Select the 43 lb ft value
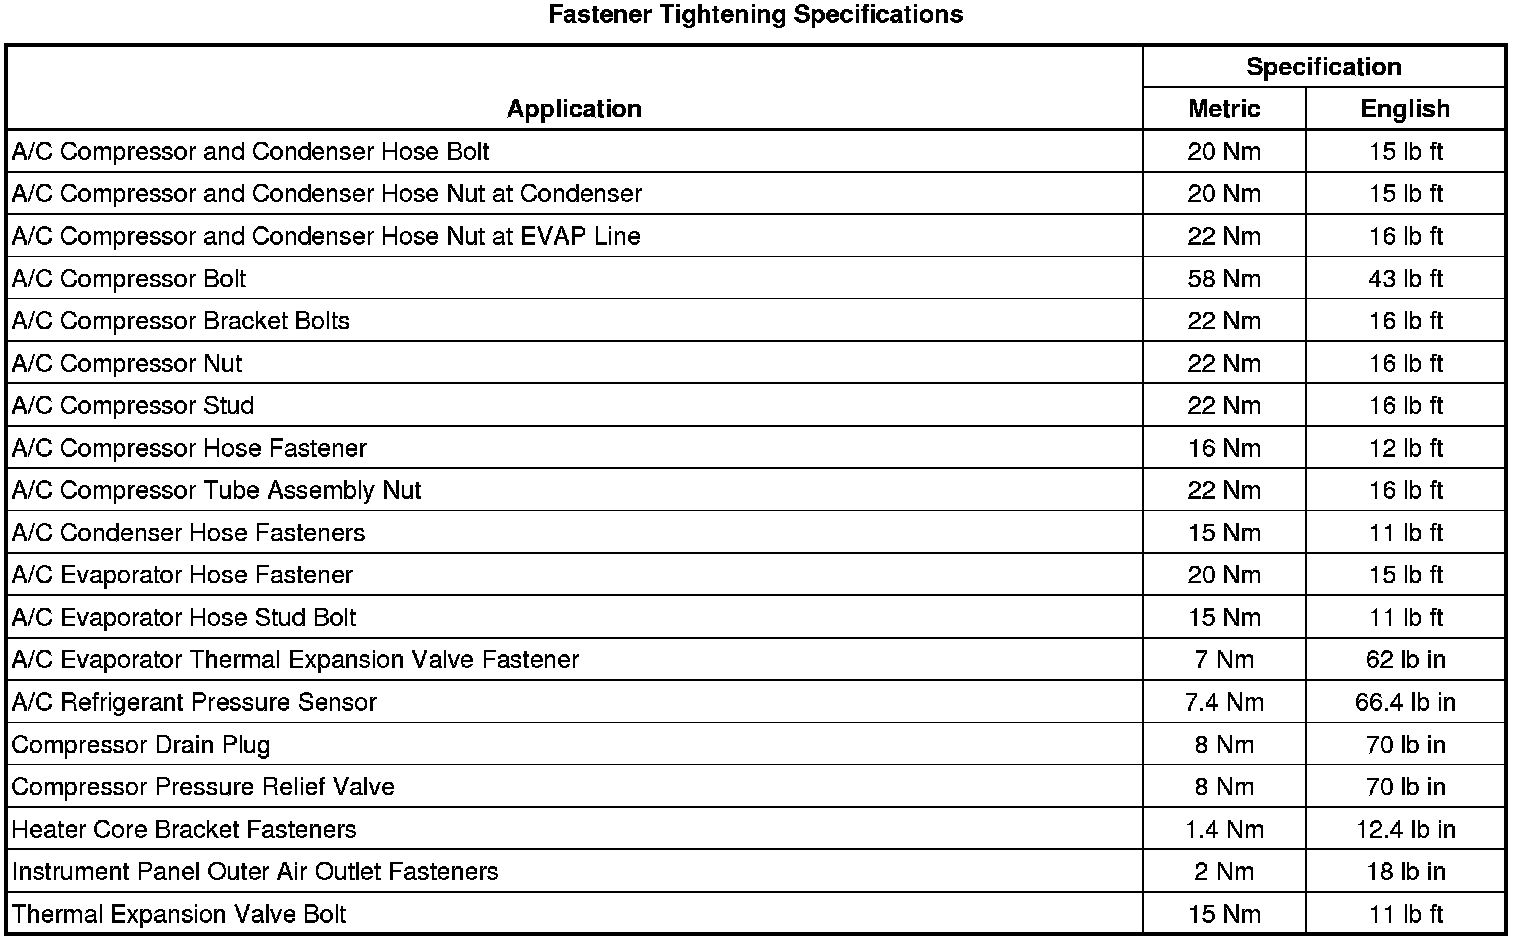 [1405, 279]
